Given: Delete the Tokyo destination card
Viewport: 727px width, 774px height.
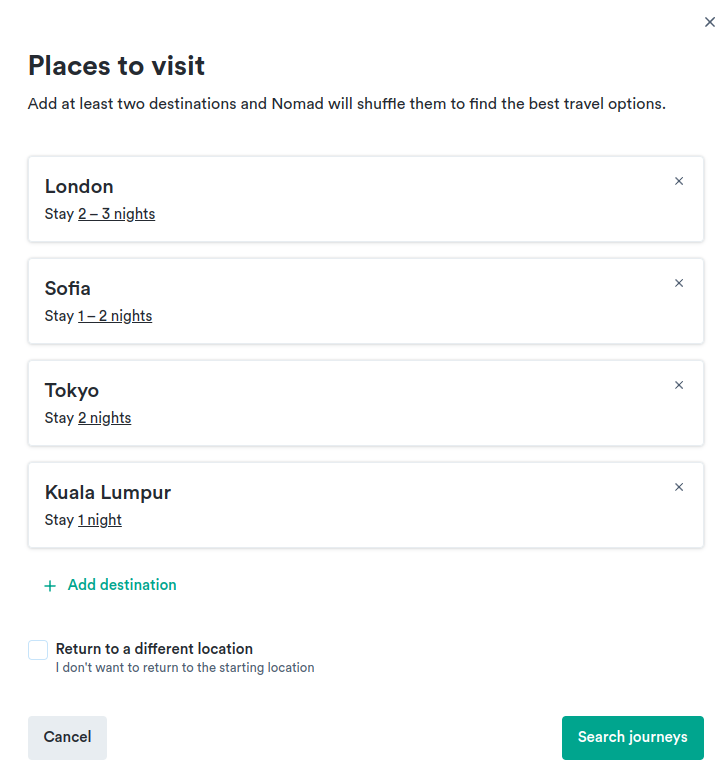Looking at the screenshot, I should (679, 385).
